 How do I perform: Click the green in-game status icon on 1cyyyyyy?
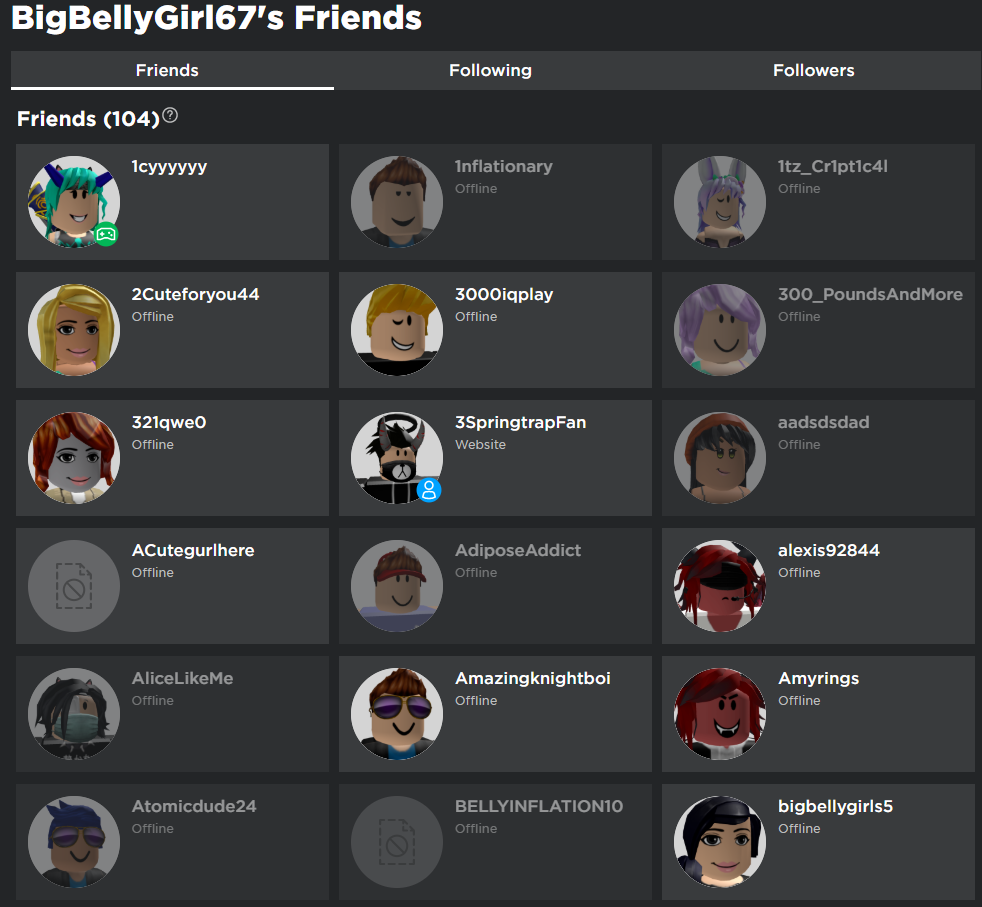[106, 234]
